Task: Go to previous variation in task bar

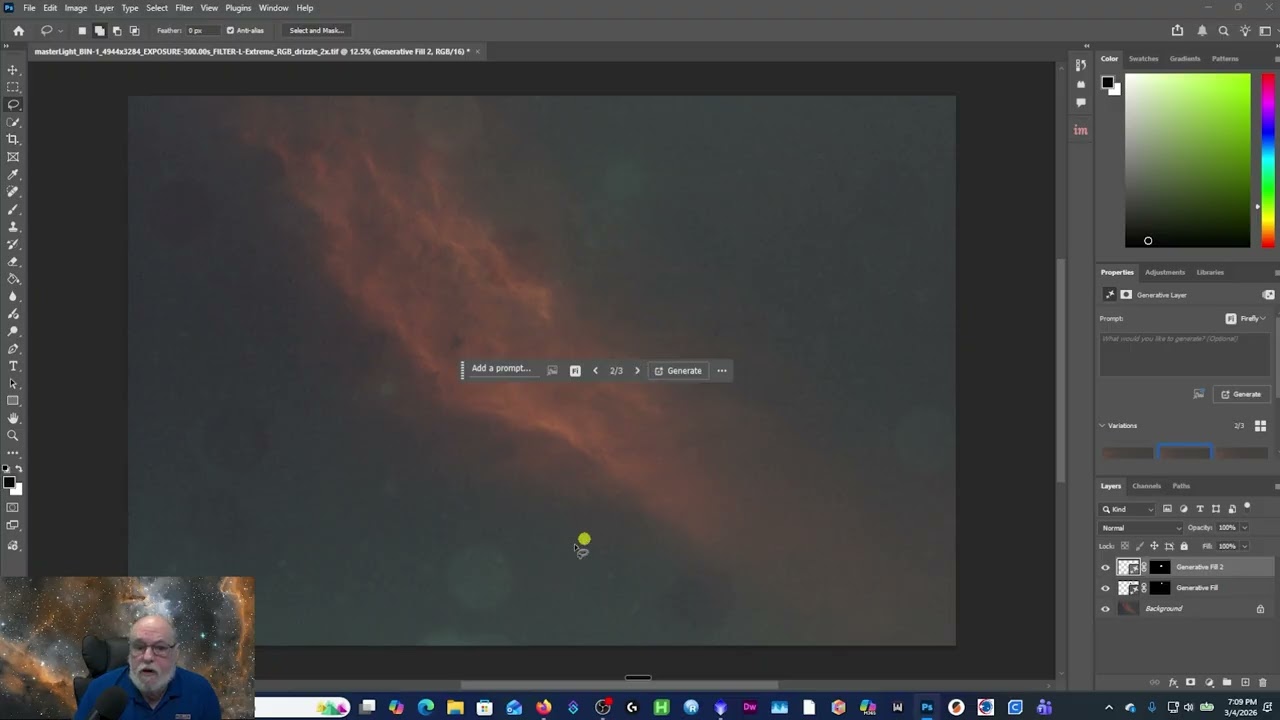Action: pyautogui.click(x=595, y=371)
